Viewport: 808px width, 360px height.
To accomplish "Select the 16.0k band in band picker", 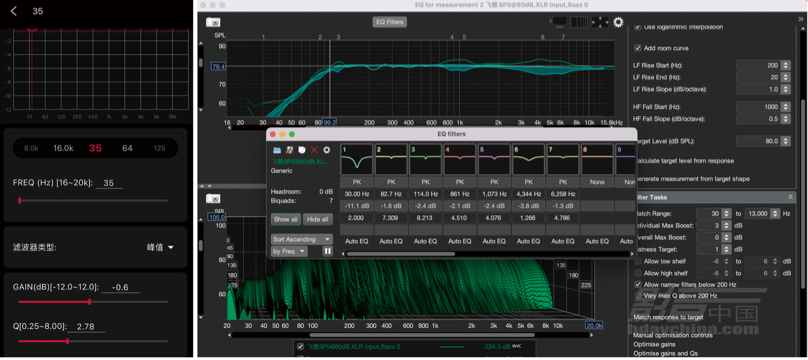I will point(63,148).
